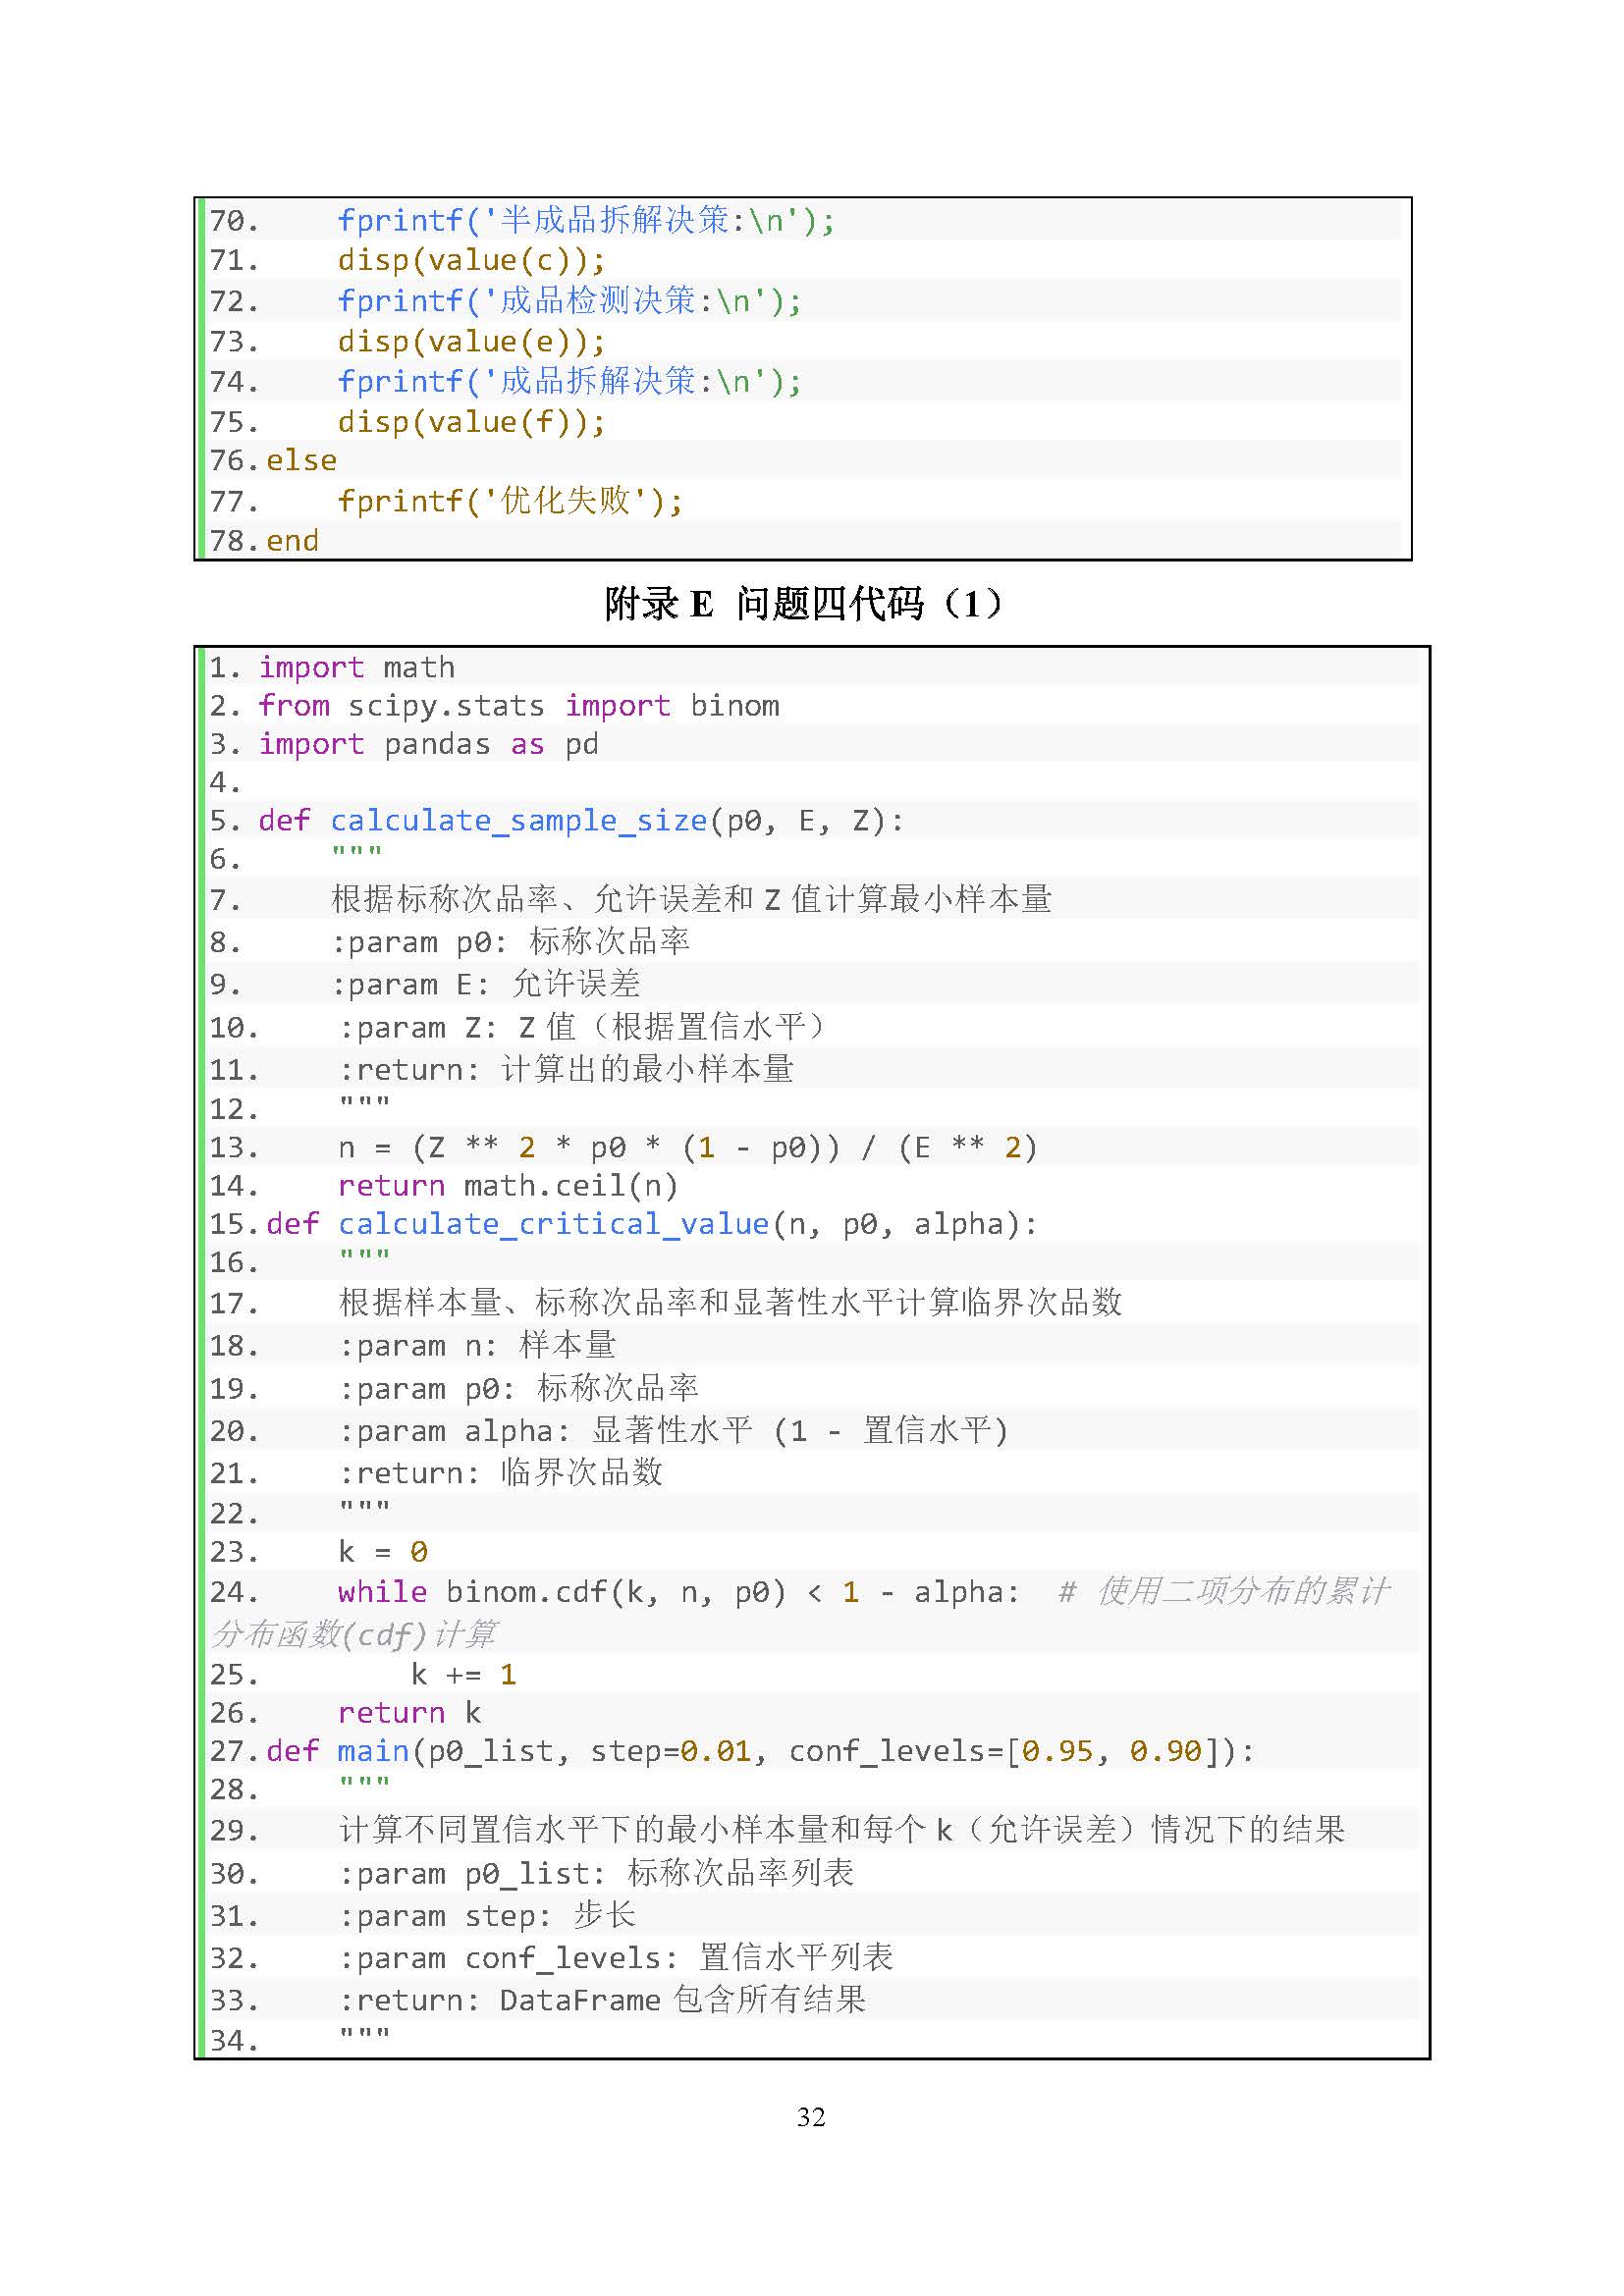
Task: Click line 70 fprintf '半成品拆解决策'
Action: point(586,220)
